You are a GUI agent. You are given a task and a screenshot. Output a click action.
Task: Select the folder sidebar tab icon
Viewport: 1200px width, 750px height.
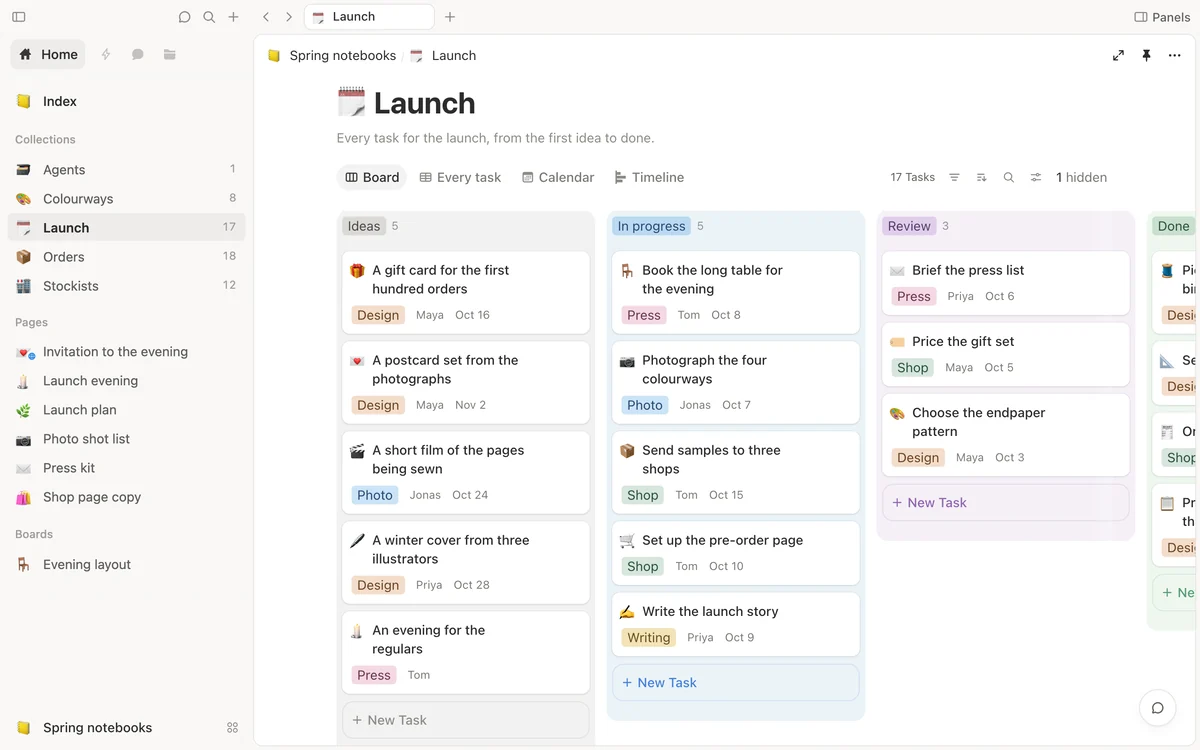[x=170, y=54]
